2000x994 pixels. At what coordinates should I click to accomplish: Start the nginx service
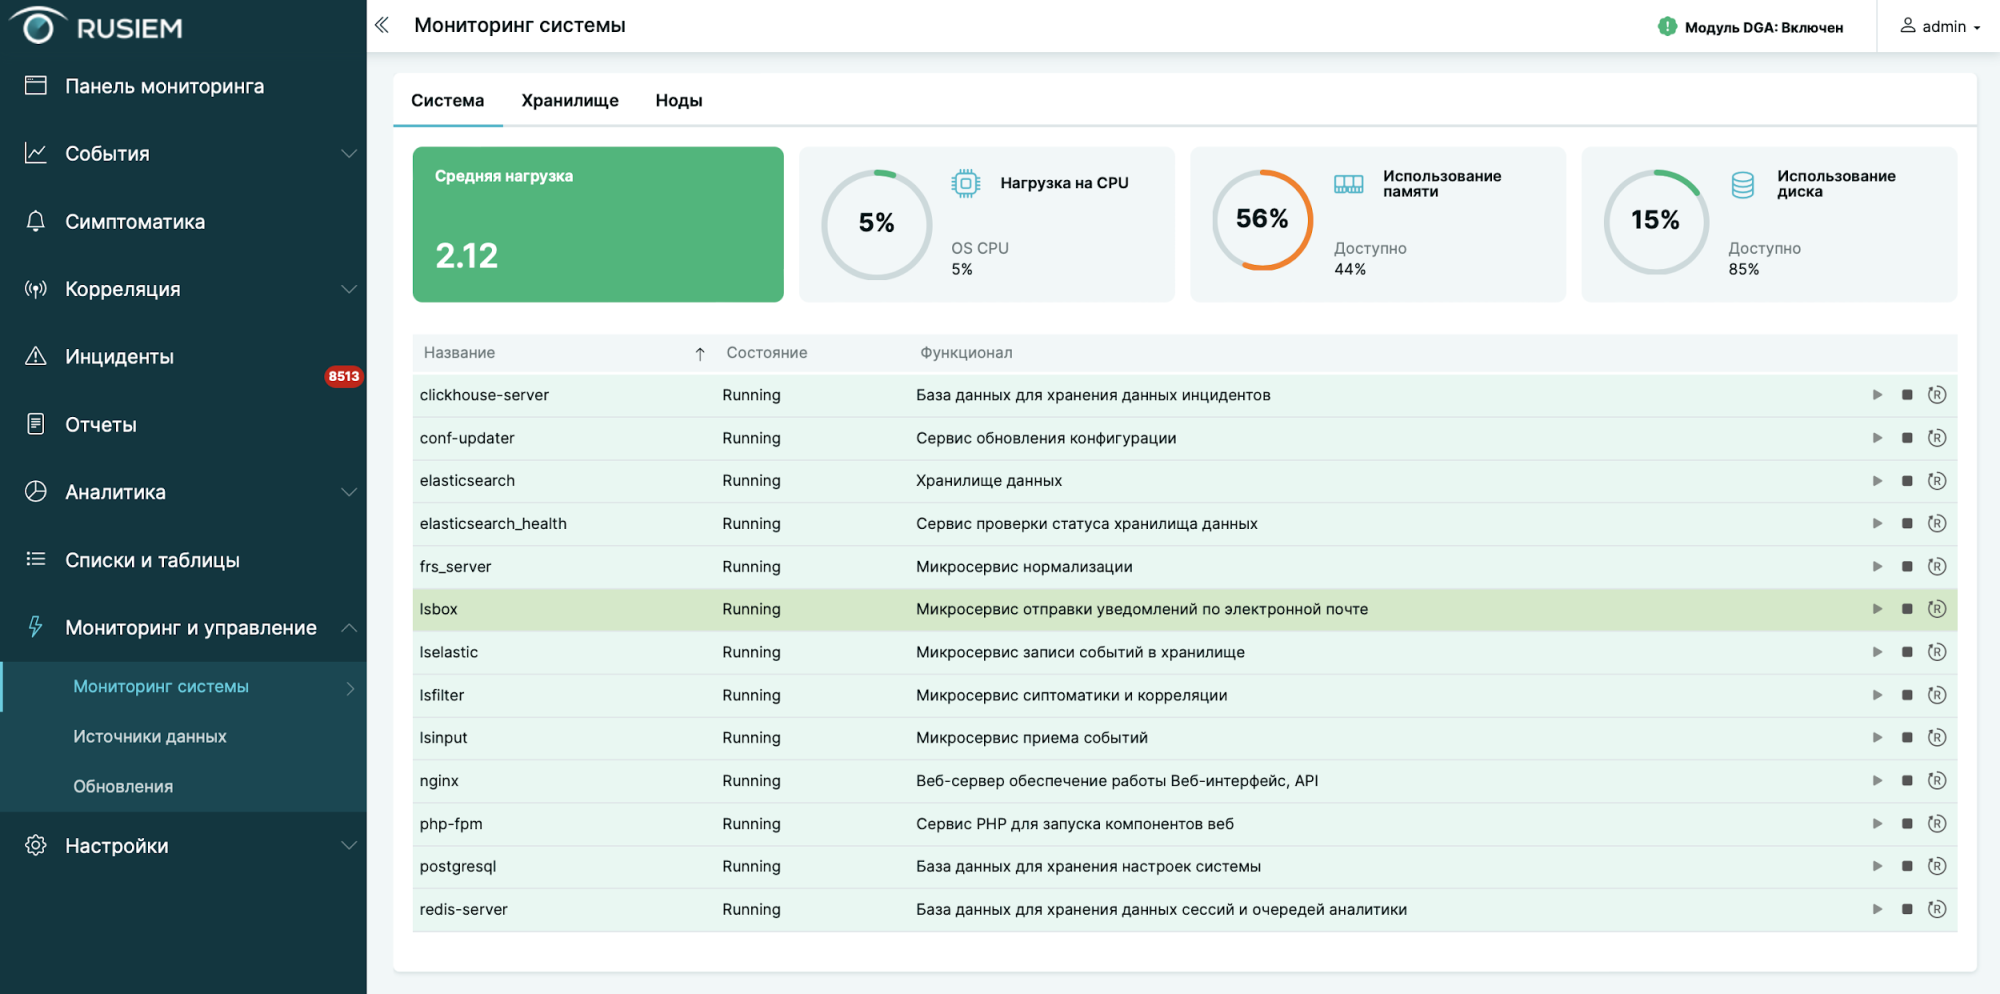pos(1877,780)
